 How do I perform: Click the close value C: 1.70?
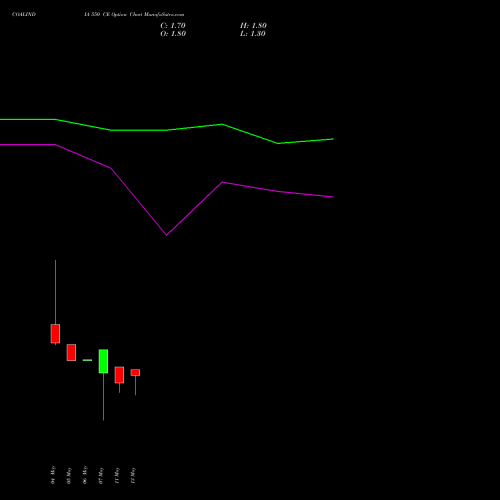tap(173, 26)
